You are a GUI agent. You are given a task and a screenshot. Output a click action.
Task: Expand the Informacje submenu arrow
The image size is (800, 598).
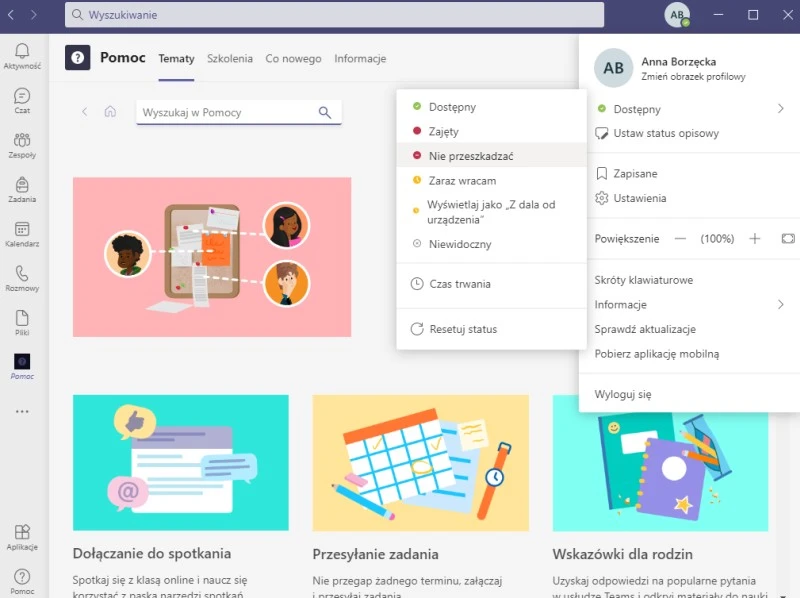[780, 305]
